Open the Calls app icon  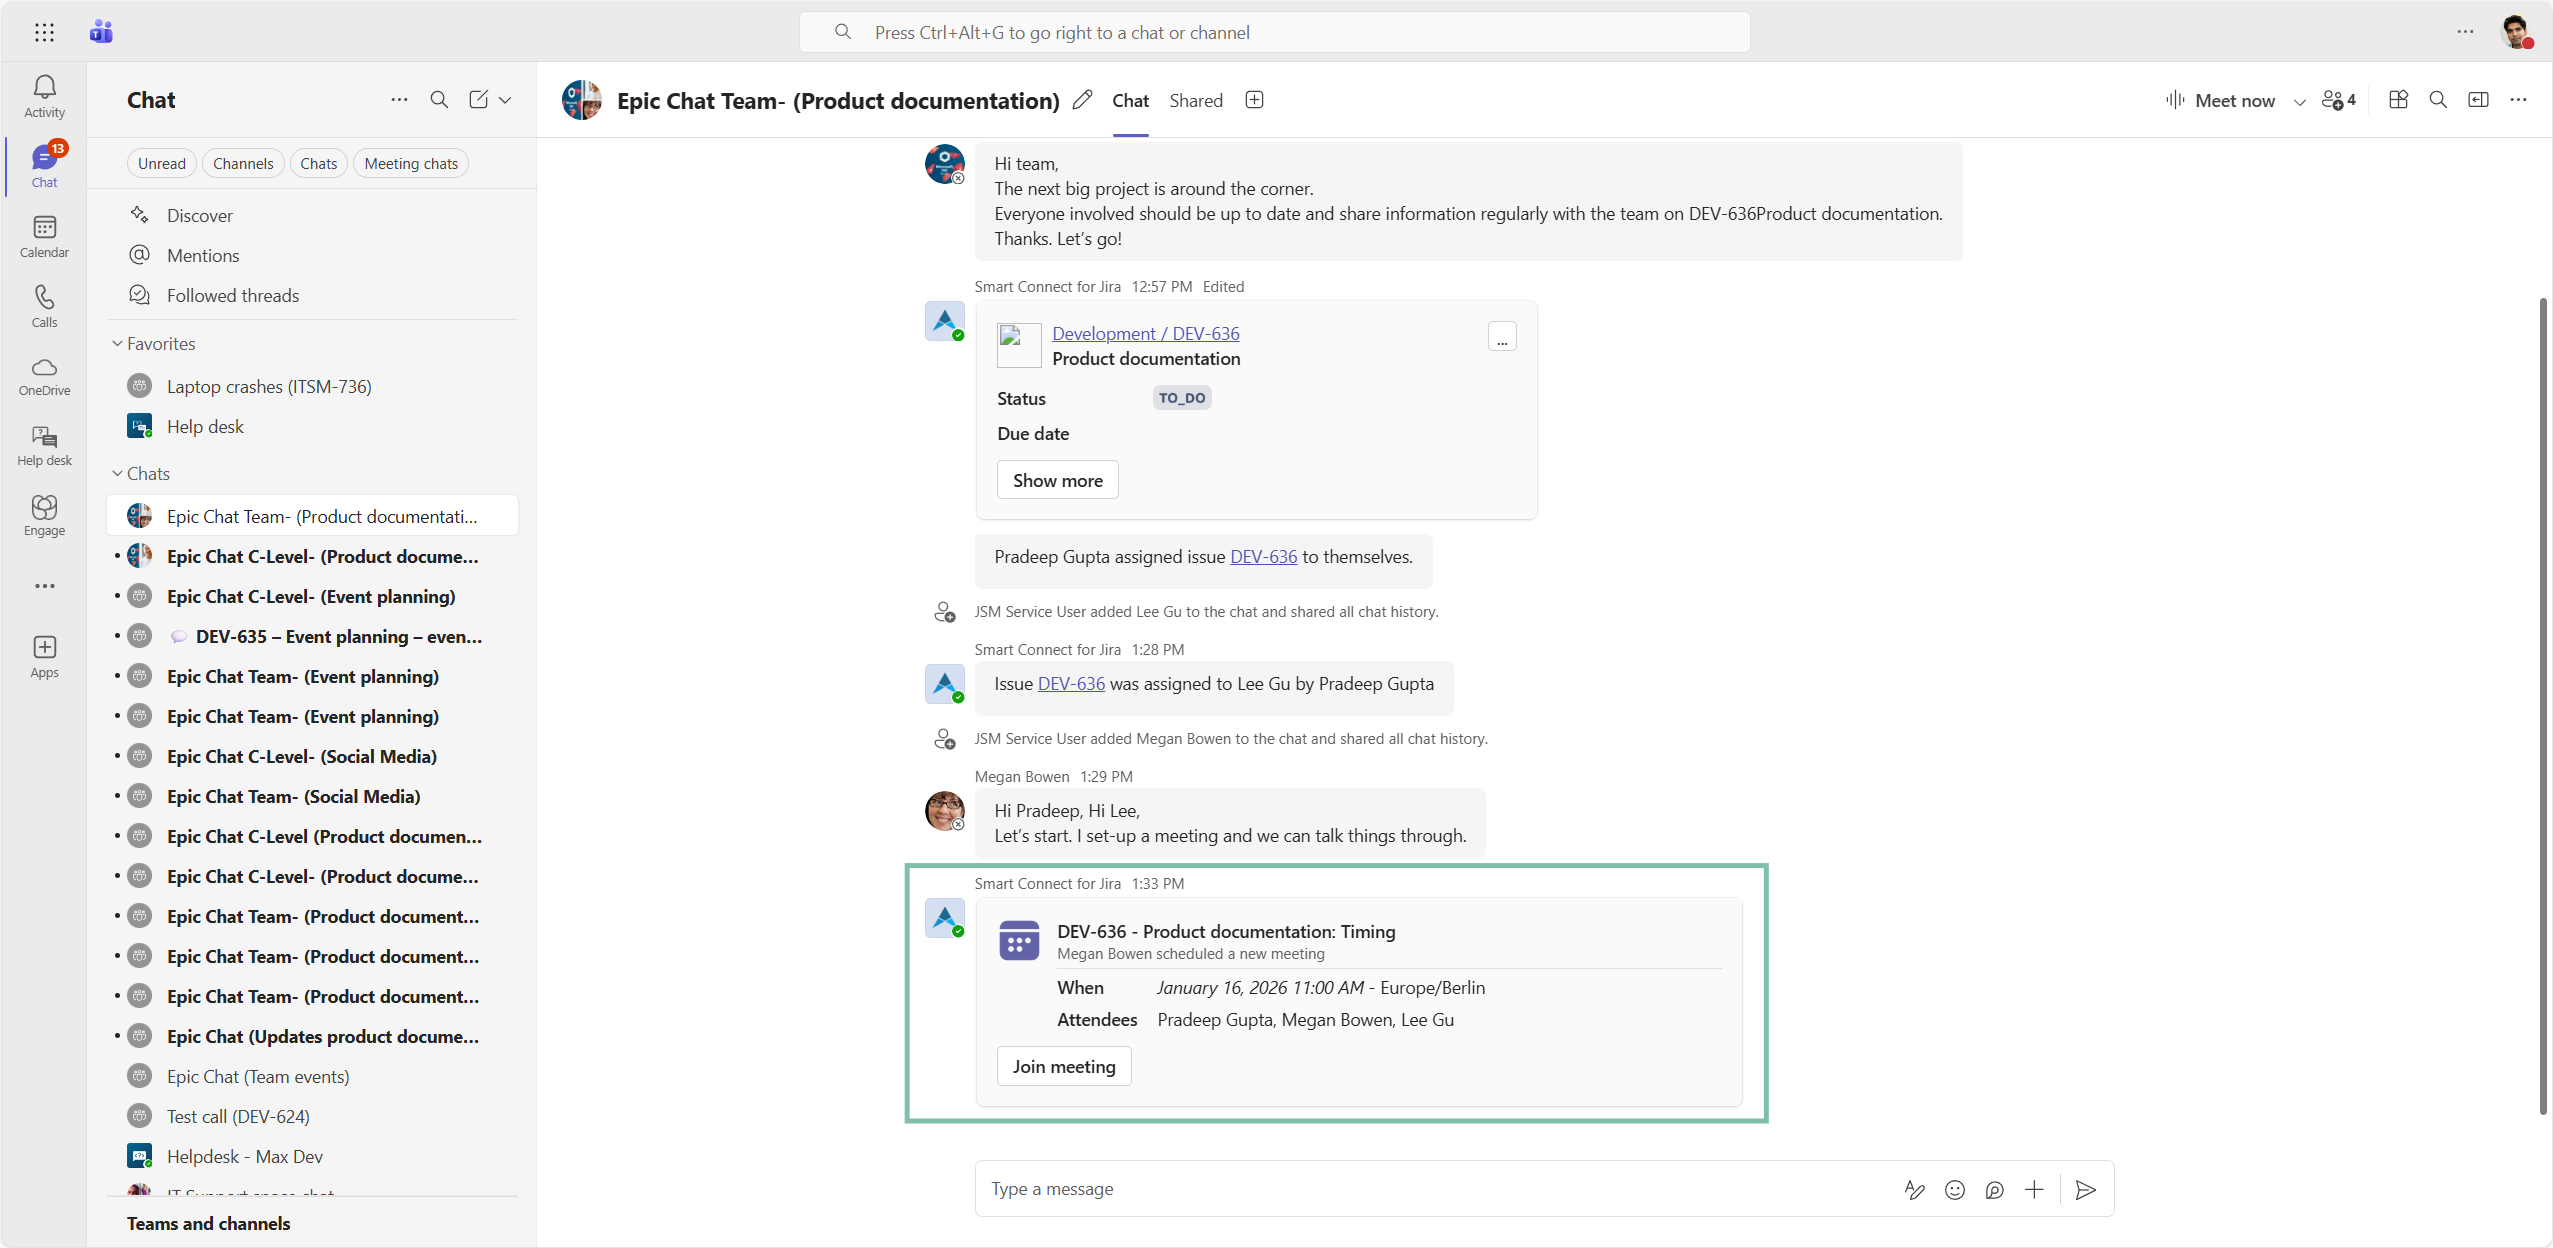44,306
